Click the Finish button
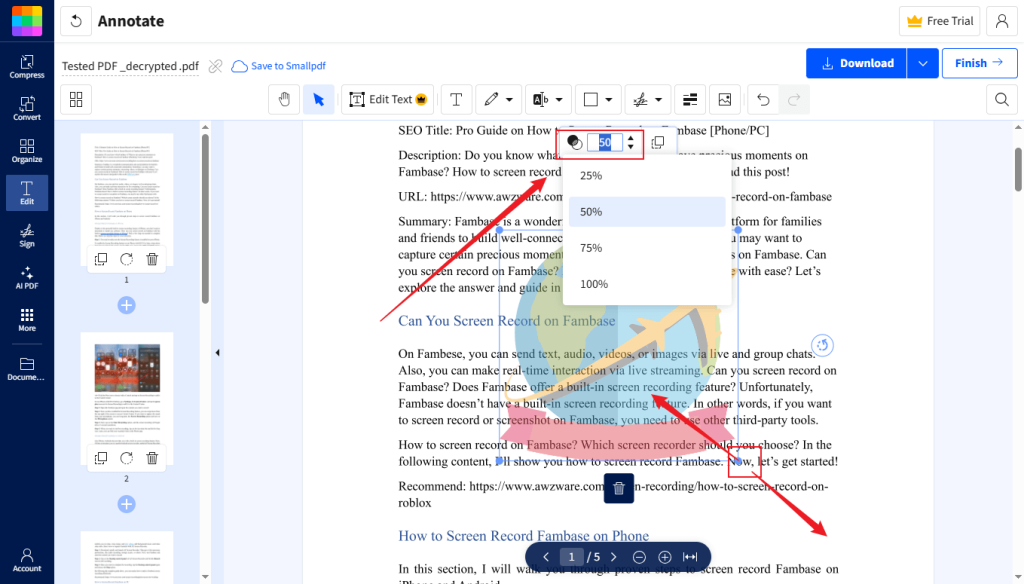Viewport: 1024px width, 584px height. 978,63
